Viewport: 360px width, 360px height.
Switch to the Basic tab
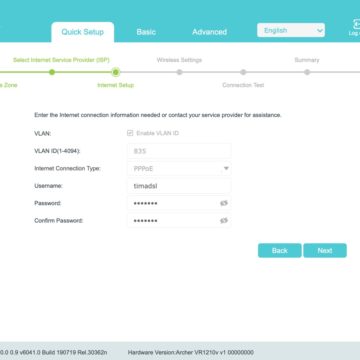(146, 32)
